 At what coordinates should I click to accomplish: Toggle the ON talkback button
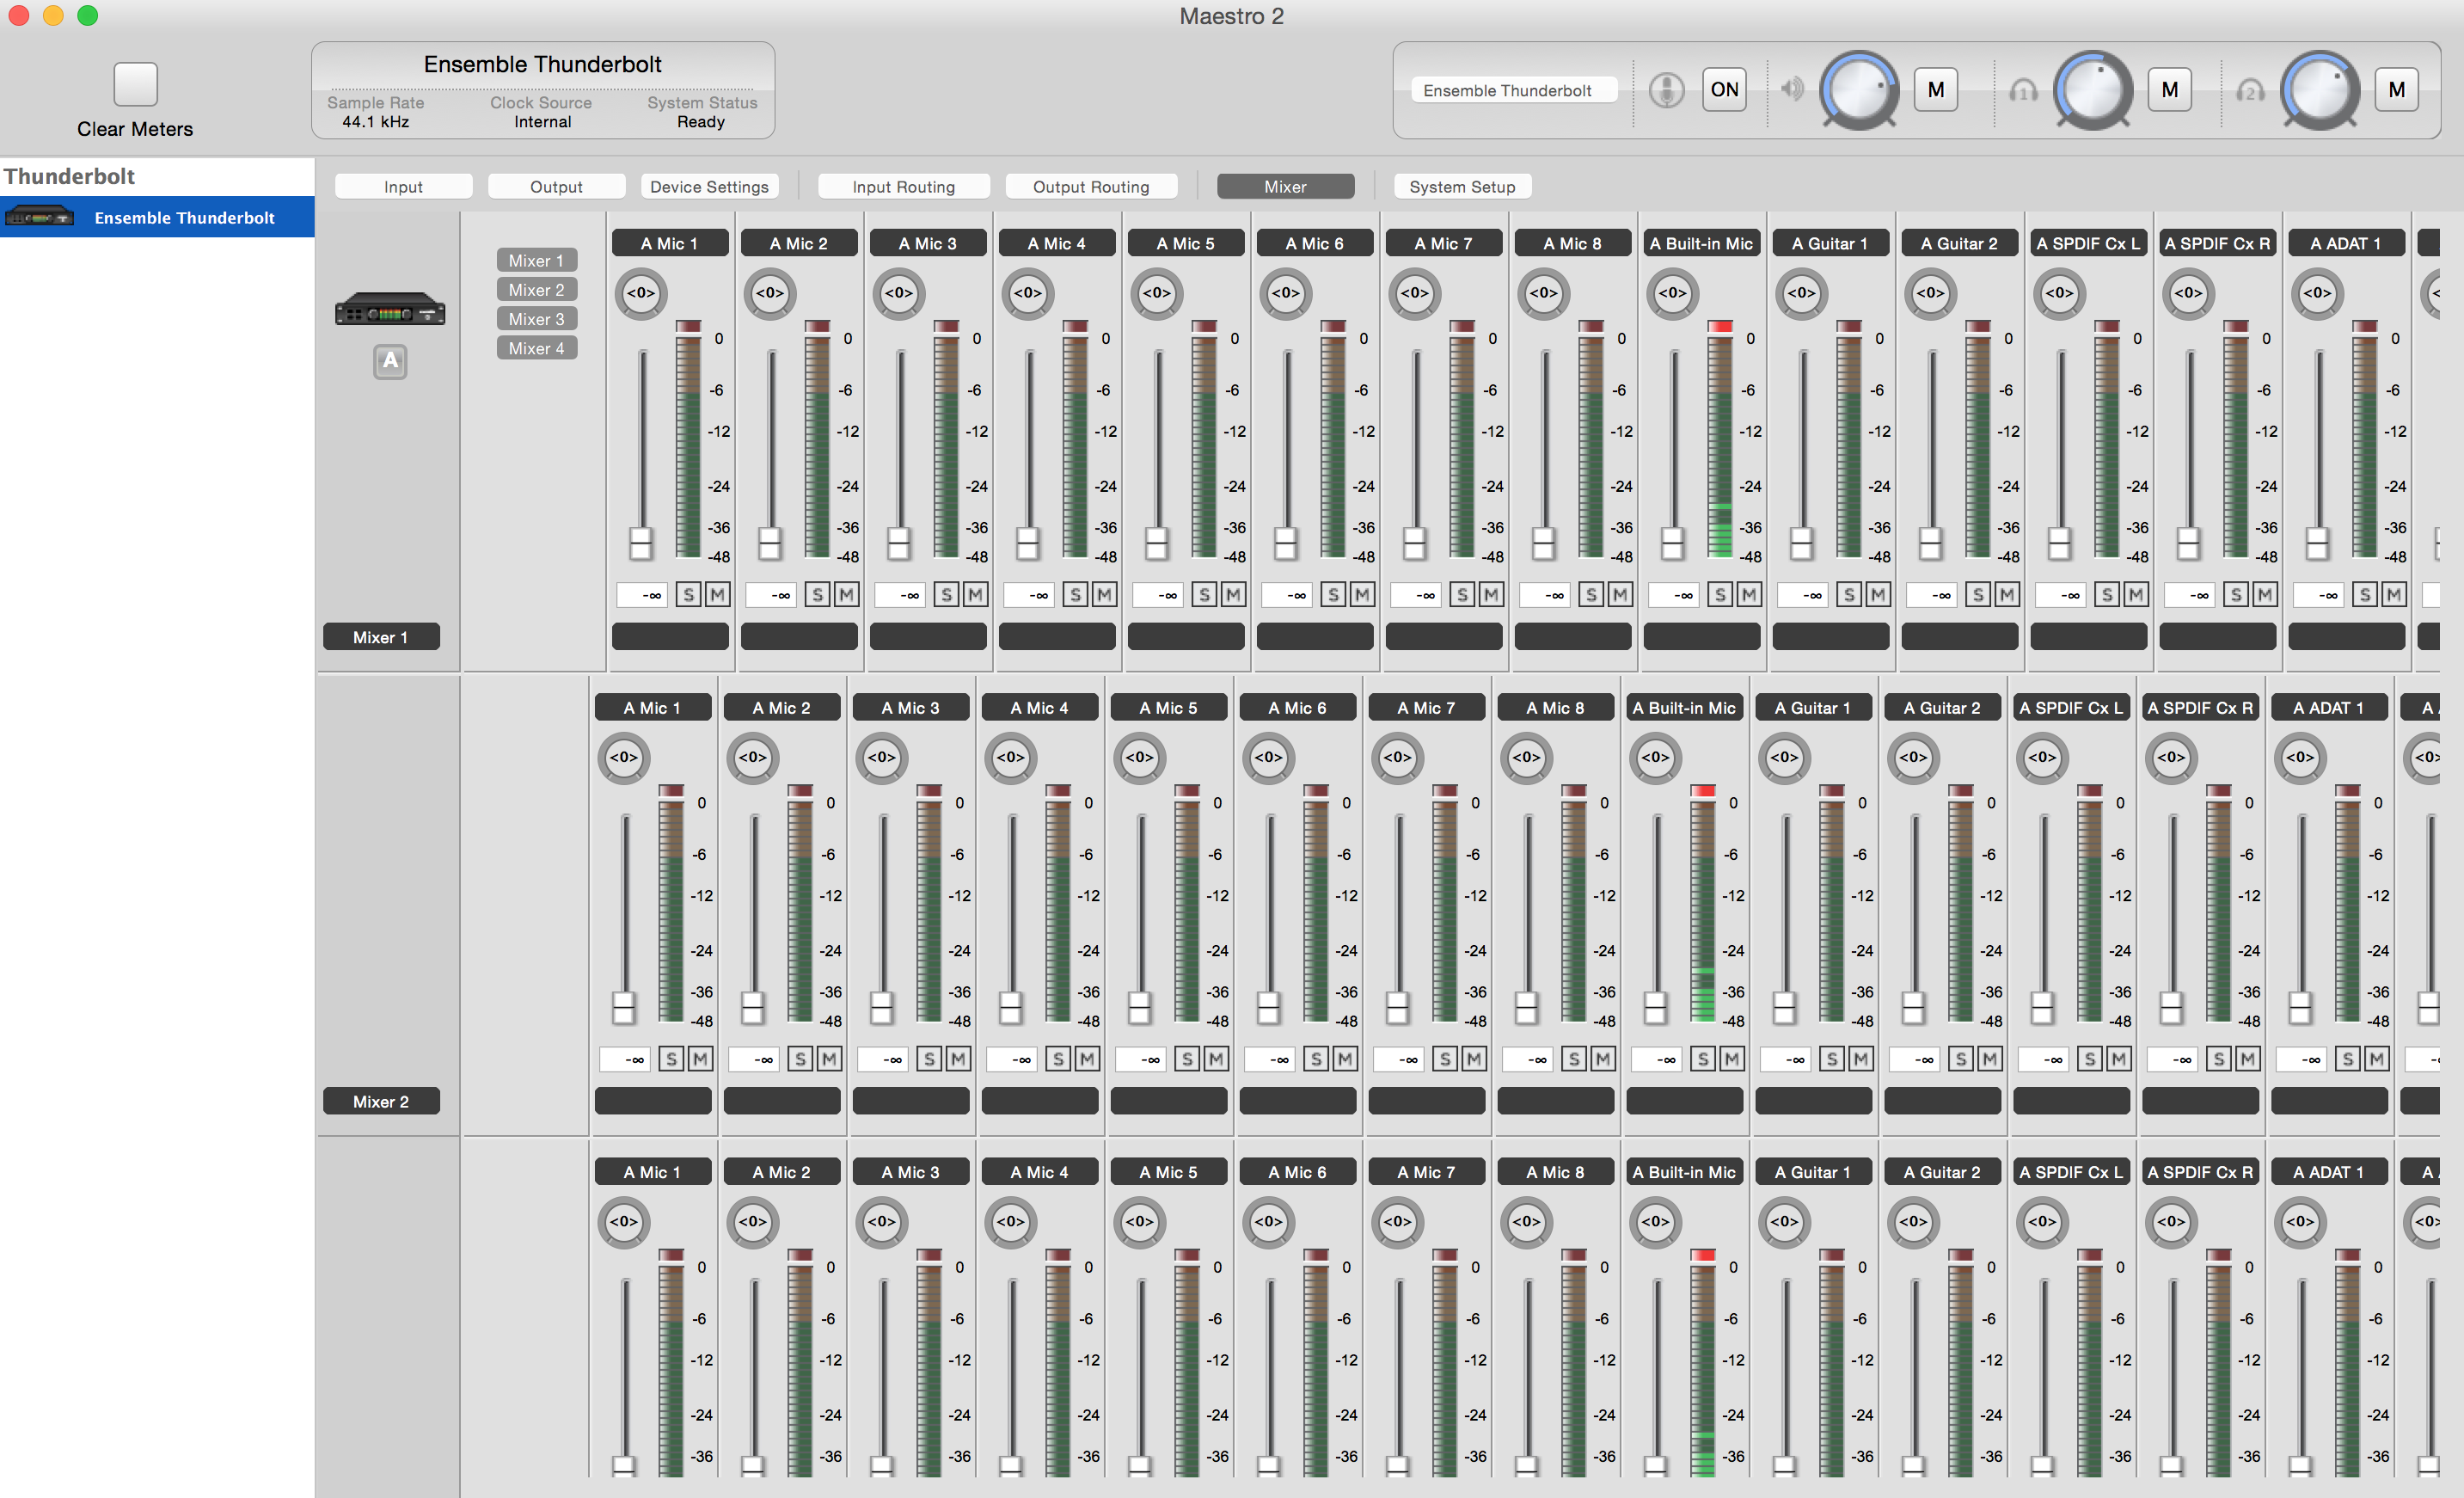click(x=1723, y=90)
